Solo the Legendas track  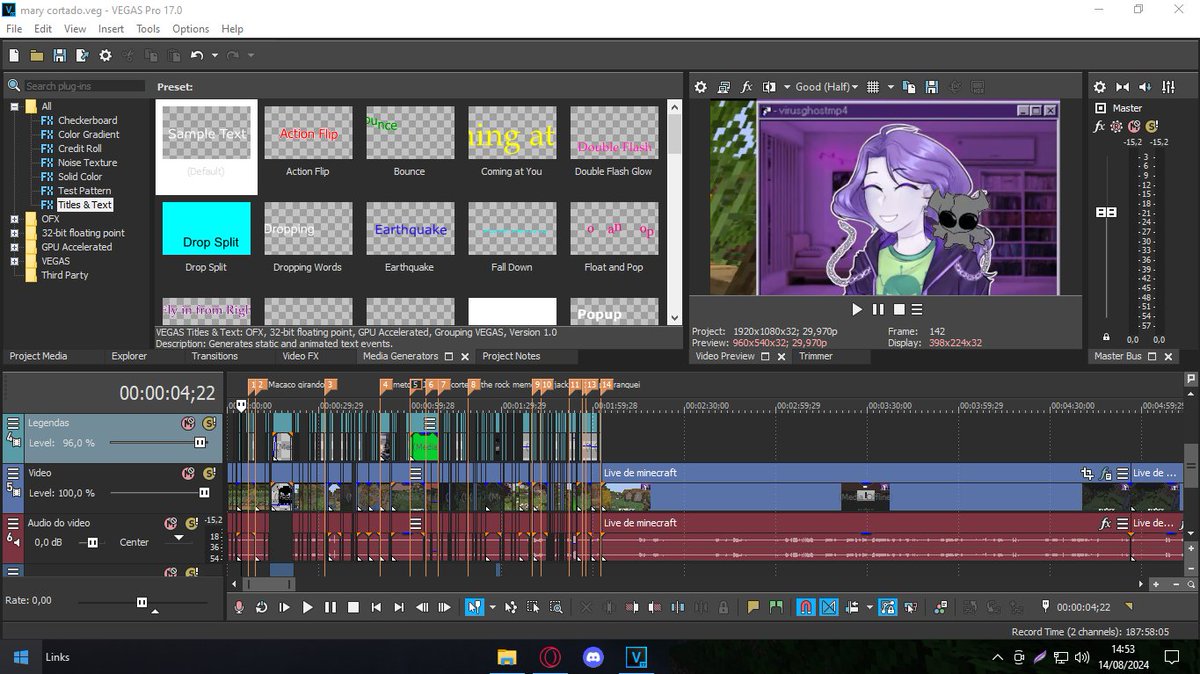point(209,423)
